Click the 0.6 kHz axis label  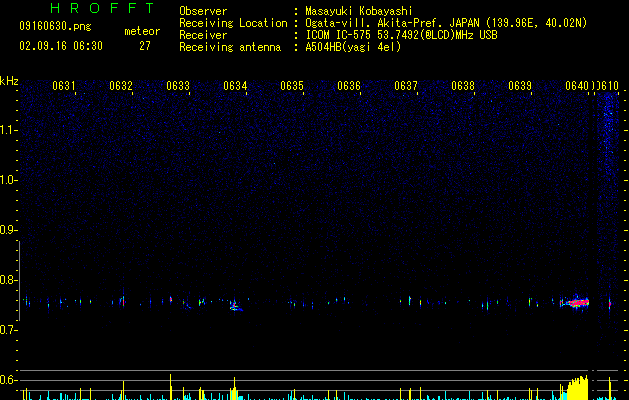[8, 380]
